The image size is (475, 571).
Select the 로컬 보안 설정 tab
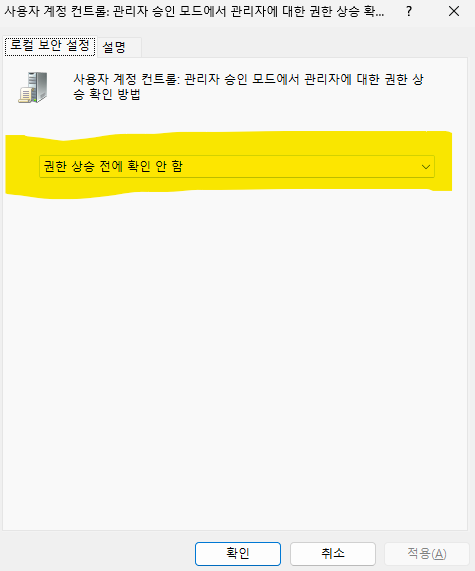click(x=50, y=46)
